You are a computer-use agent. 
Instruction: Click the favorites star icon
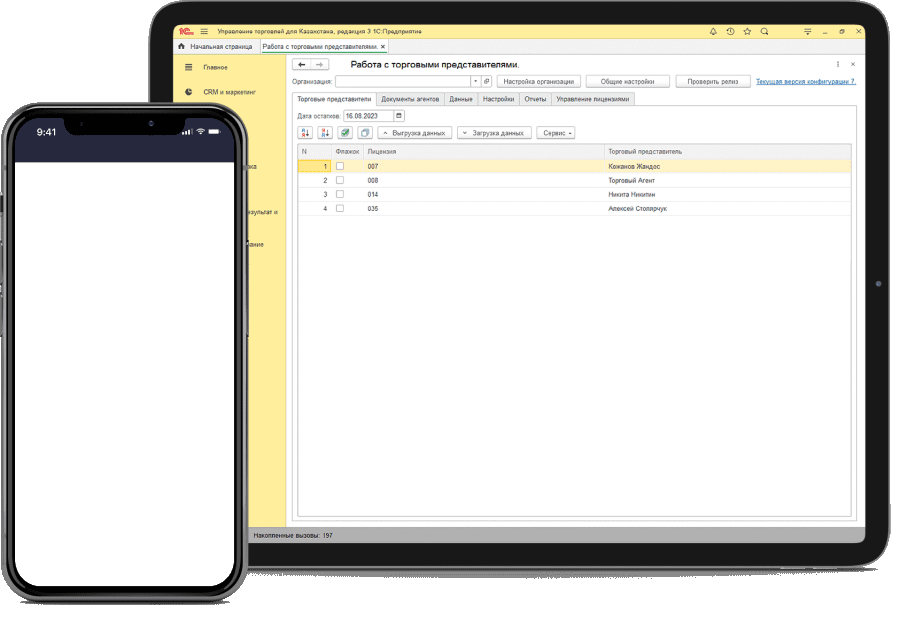pyautogui.click(x=747, y=31)
